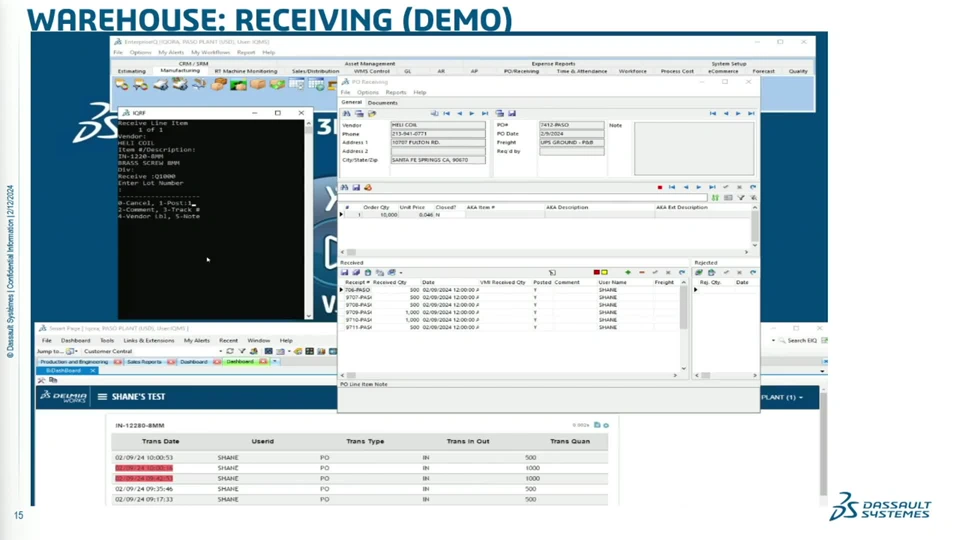Open the Sales Reports tab in Smart Page

(144, 362)
